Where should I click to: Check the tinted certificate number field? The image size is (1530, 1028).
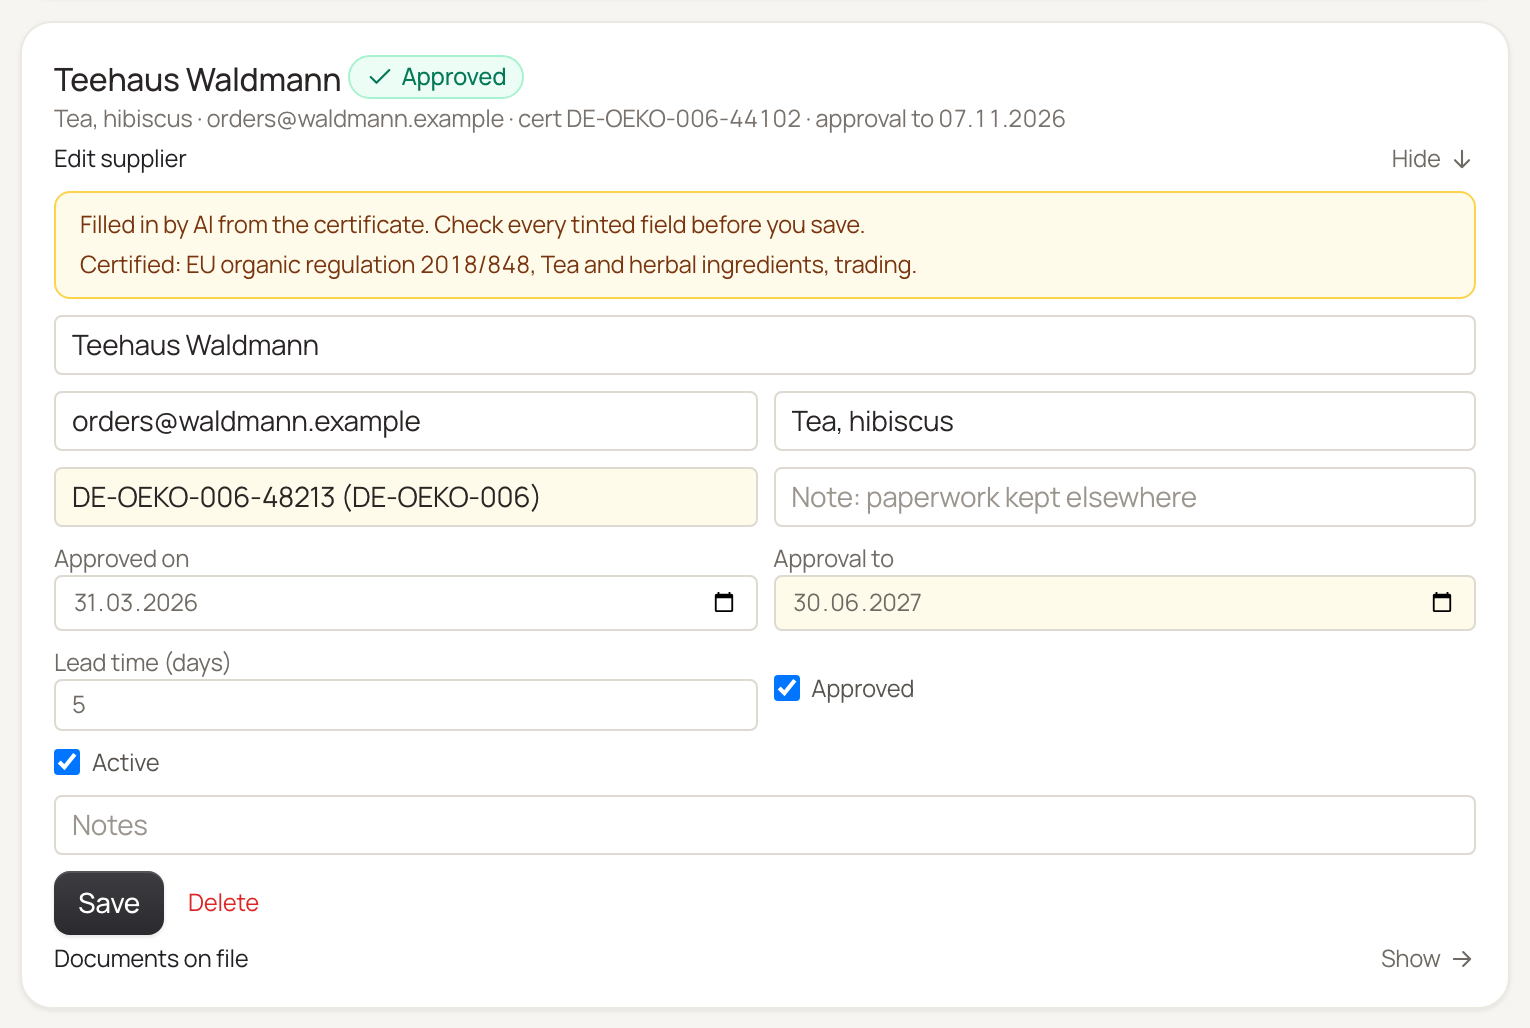tap(406, 497)
